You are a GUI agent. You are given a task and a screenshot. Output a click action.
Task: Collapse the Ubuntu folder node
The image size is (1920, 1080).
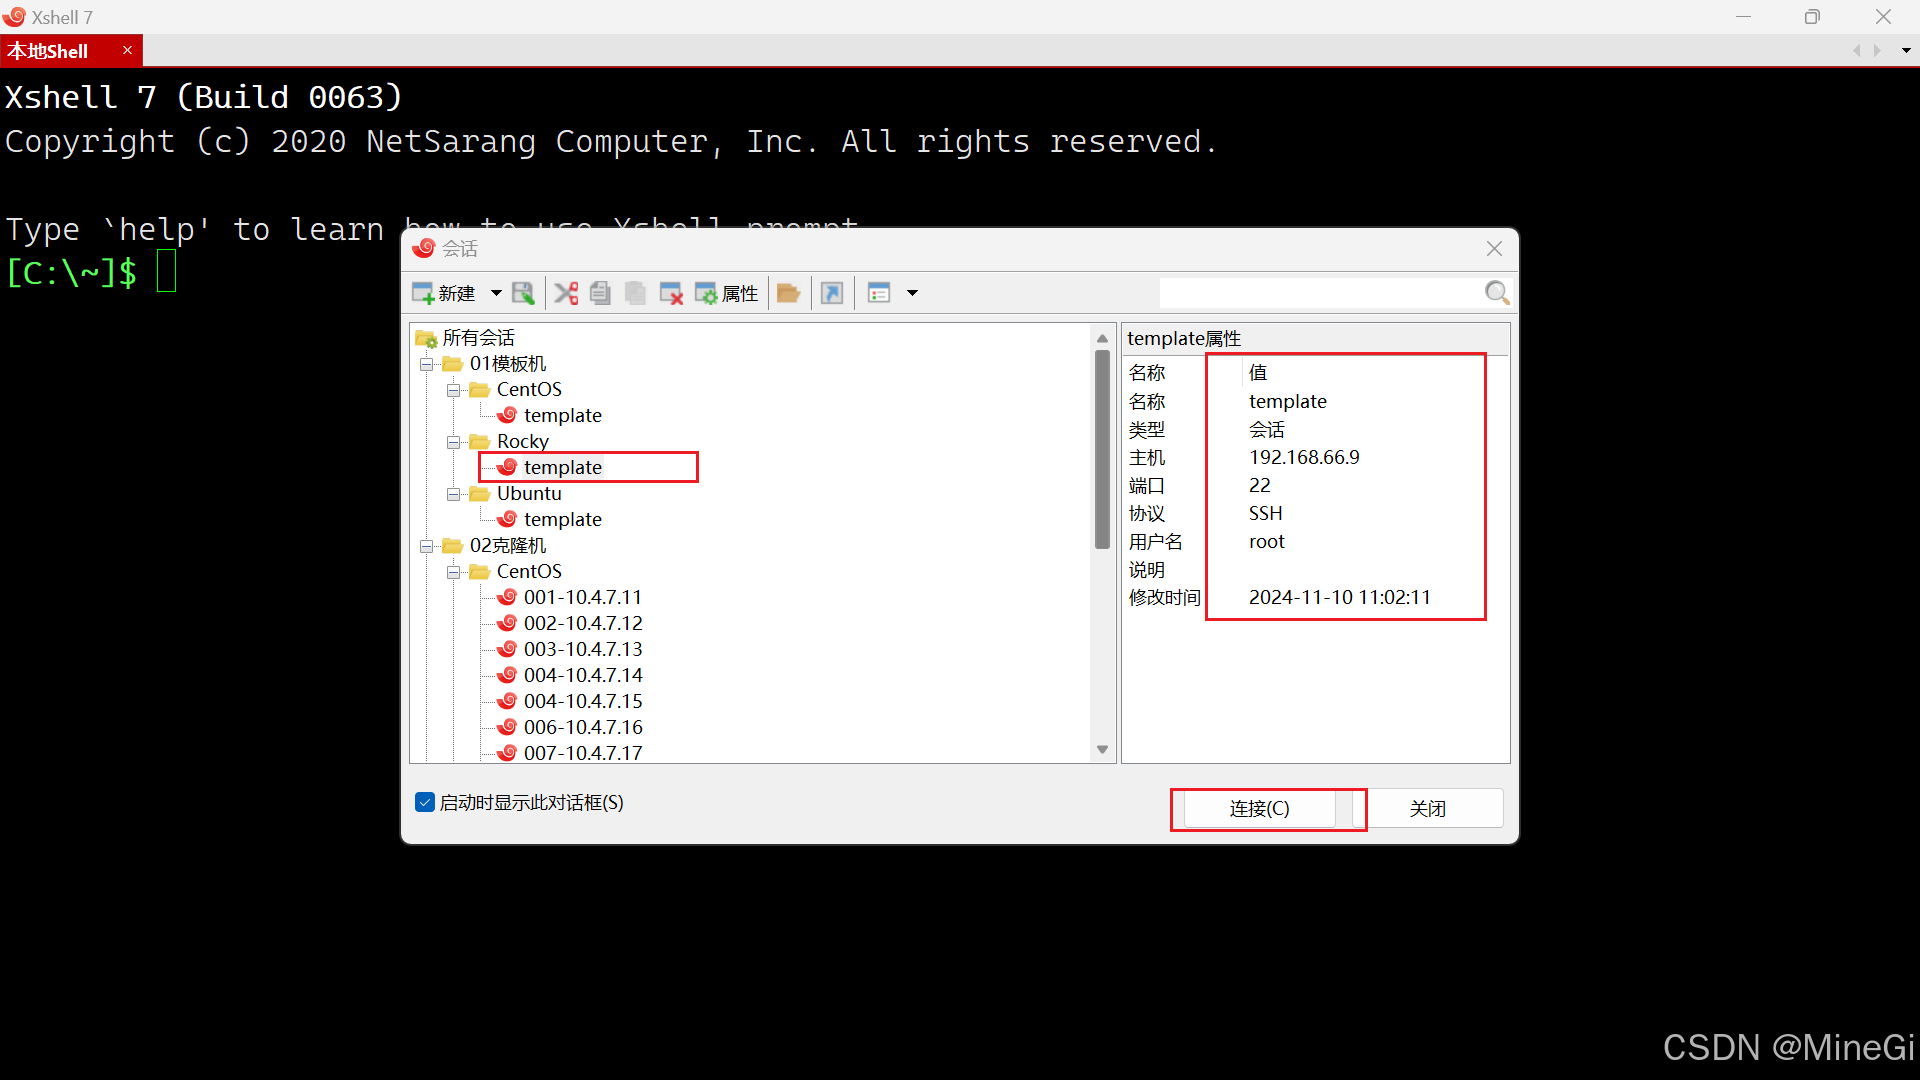coord(454,494)
